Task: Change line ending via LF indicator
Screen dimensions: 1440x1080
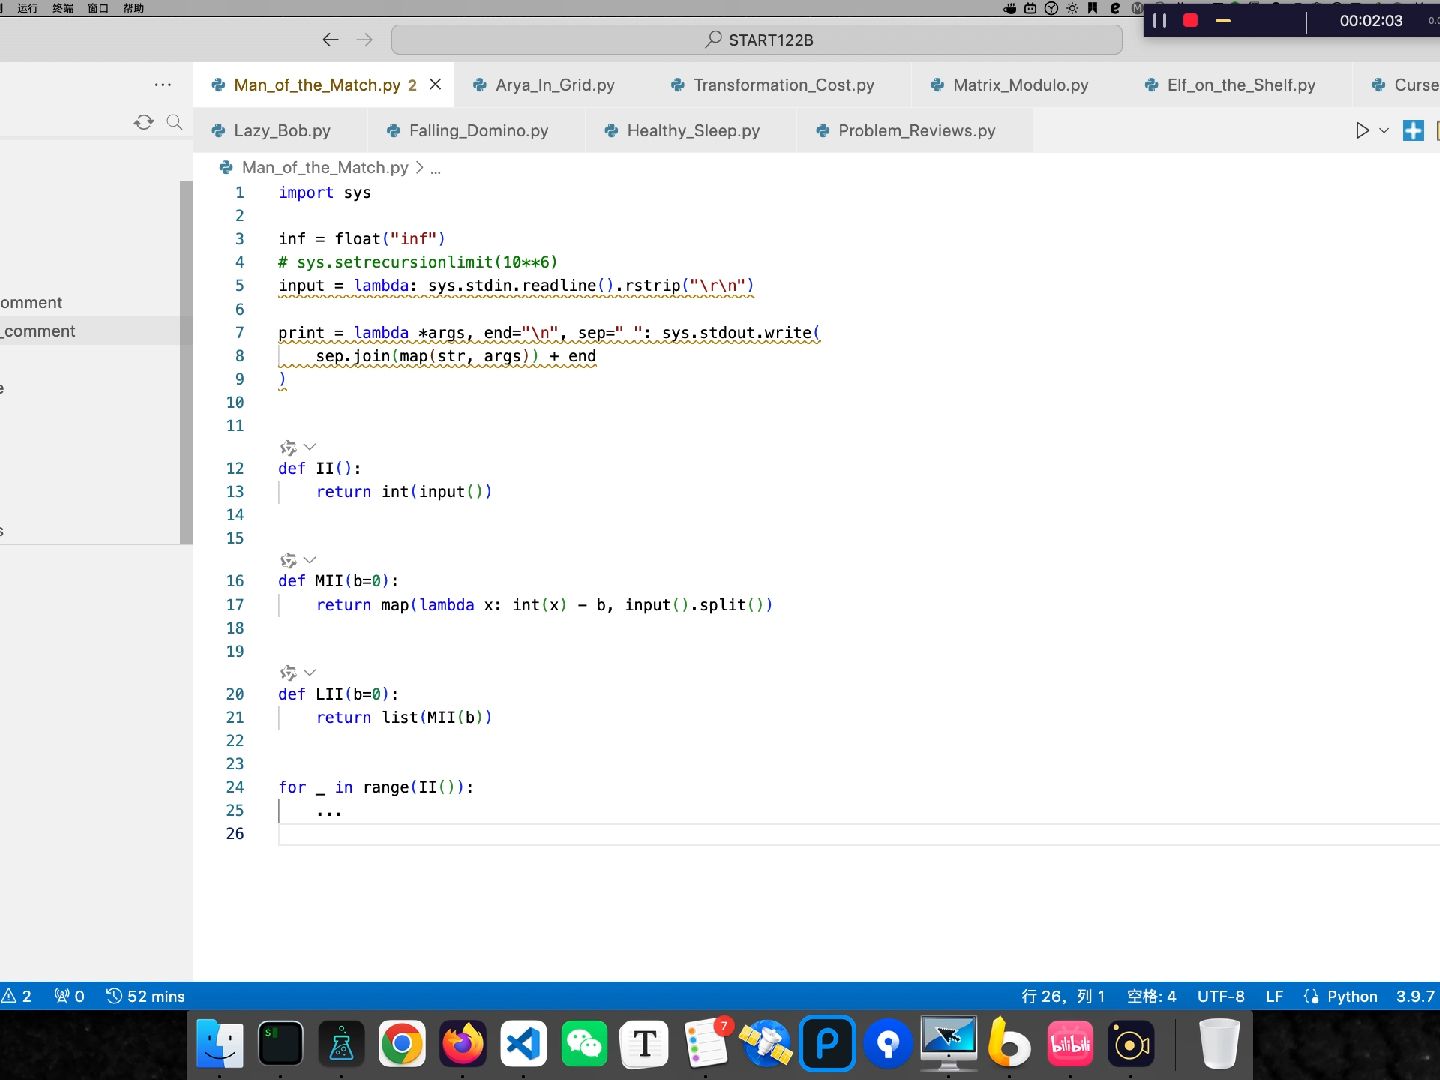Action: pos(1274,996)
